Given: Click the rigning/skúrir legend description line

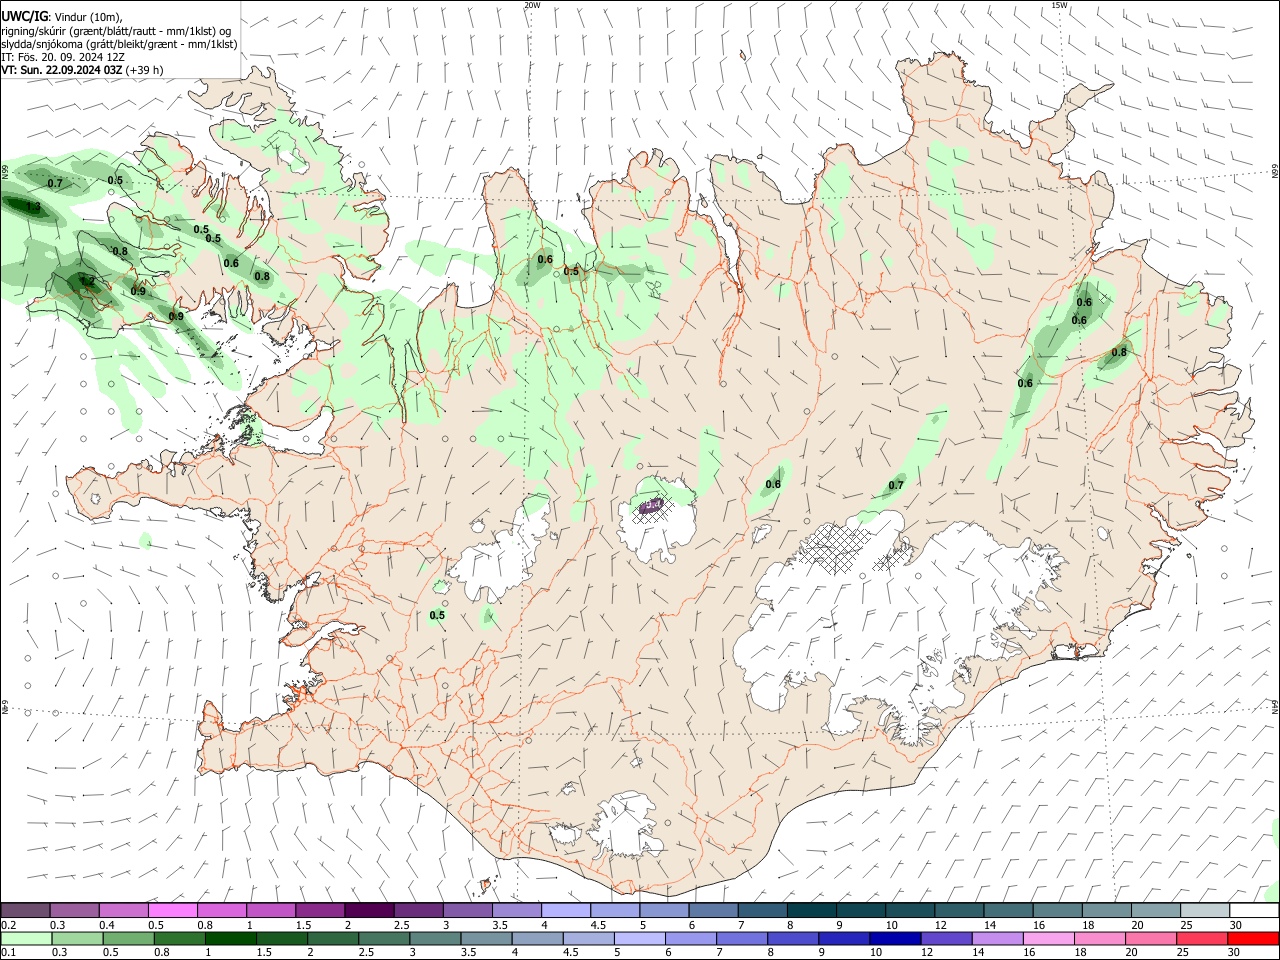Looking at the screenshot, I should coord(116,30).
